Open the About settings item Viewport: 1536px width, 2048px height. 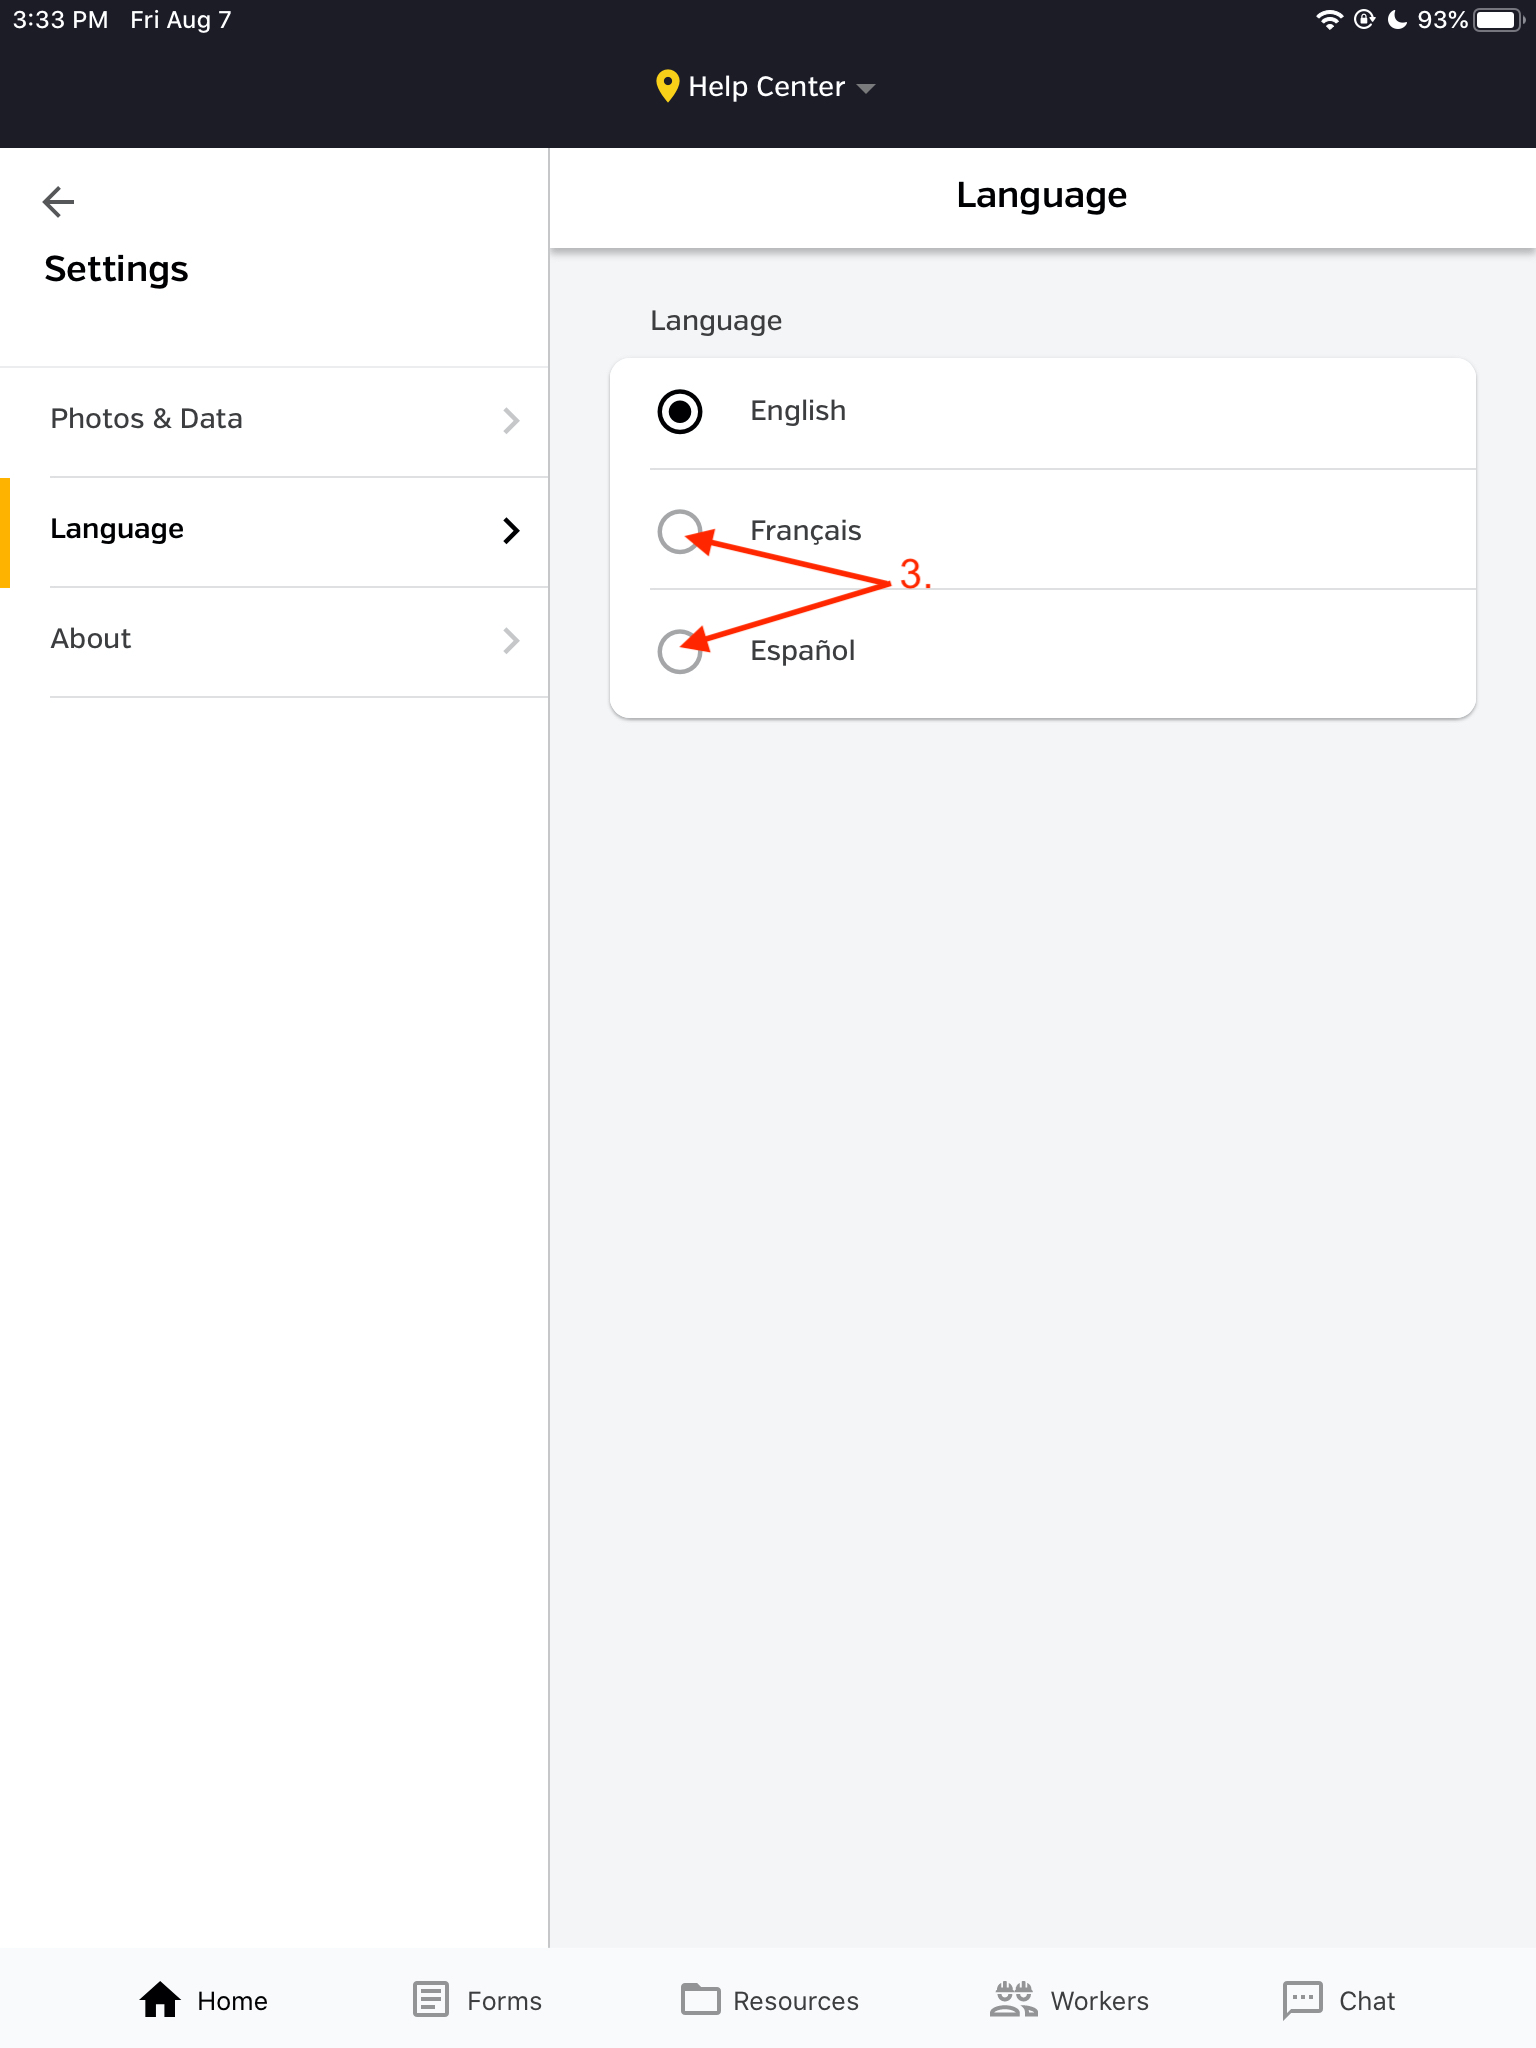[x=91, y=639]
